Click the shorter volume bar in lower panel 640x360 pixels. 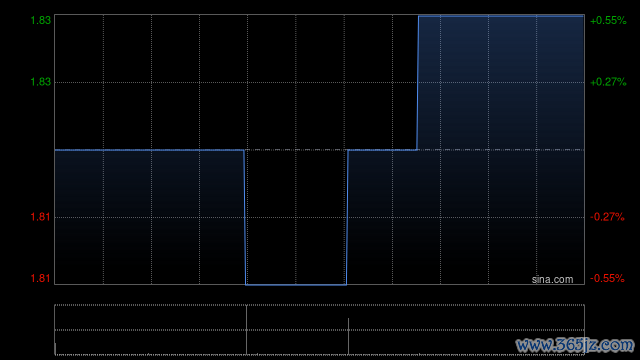348,336
